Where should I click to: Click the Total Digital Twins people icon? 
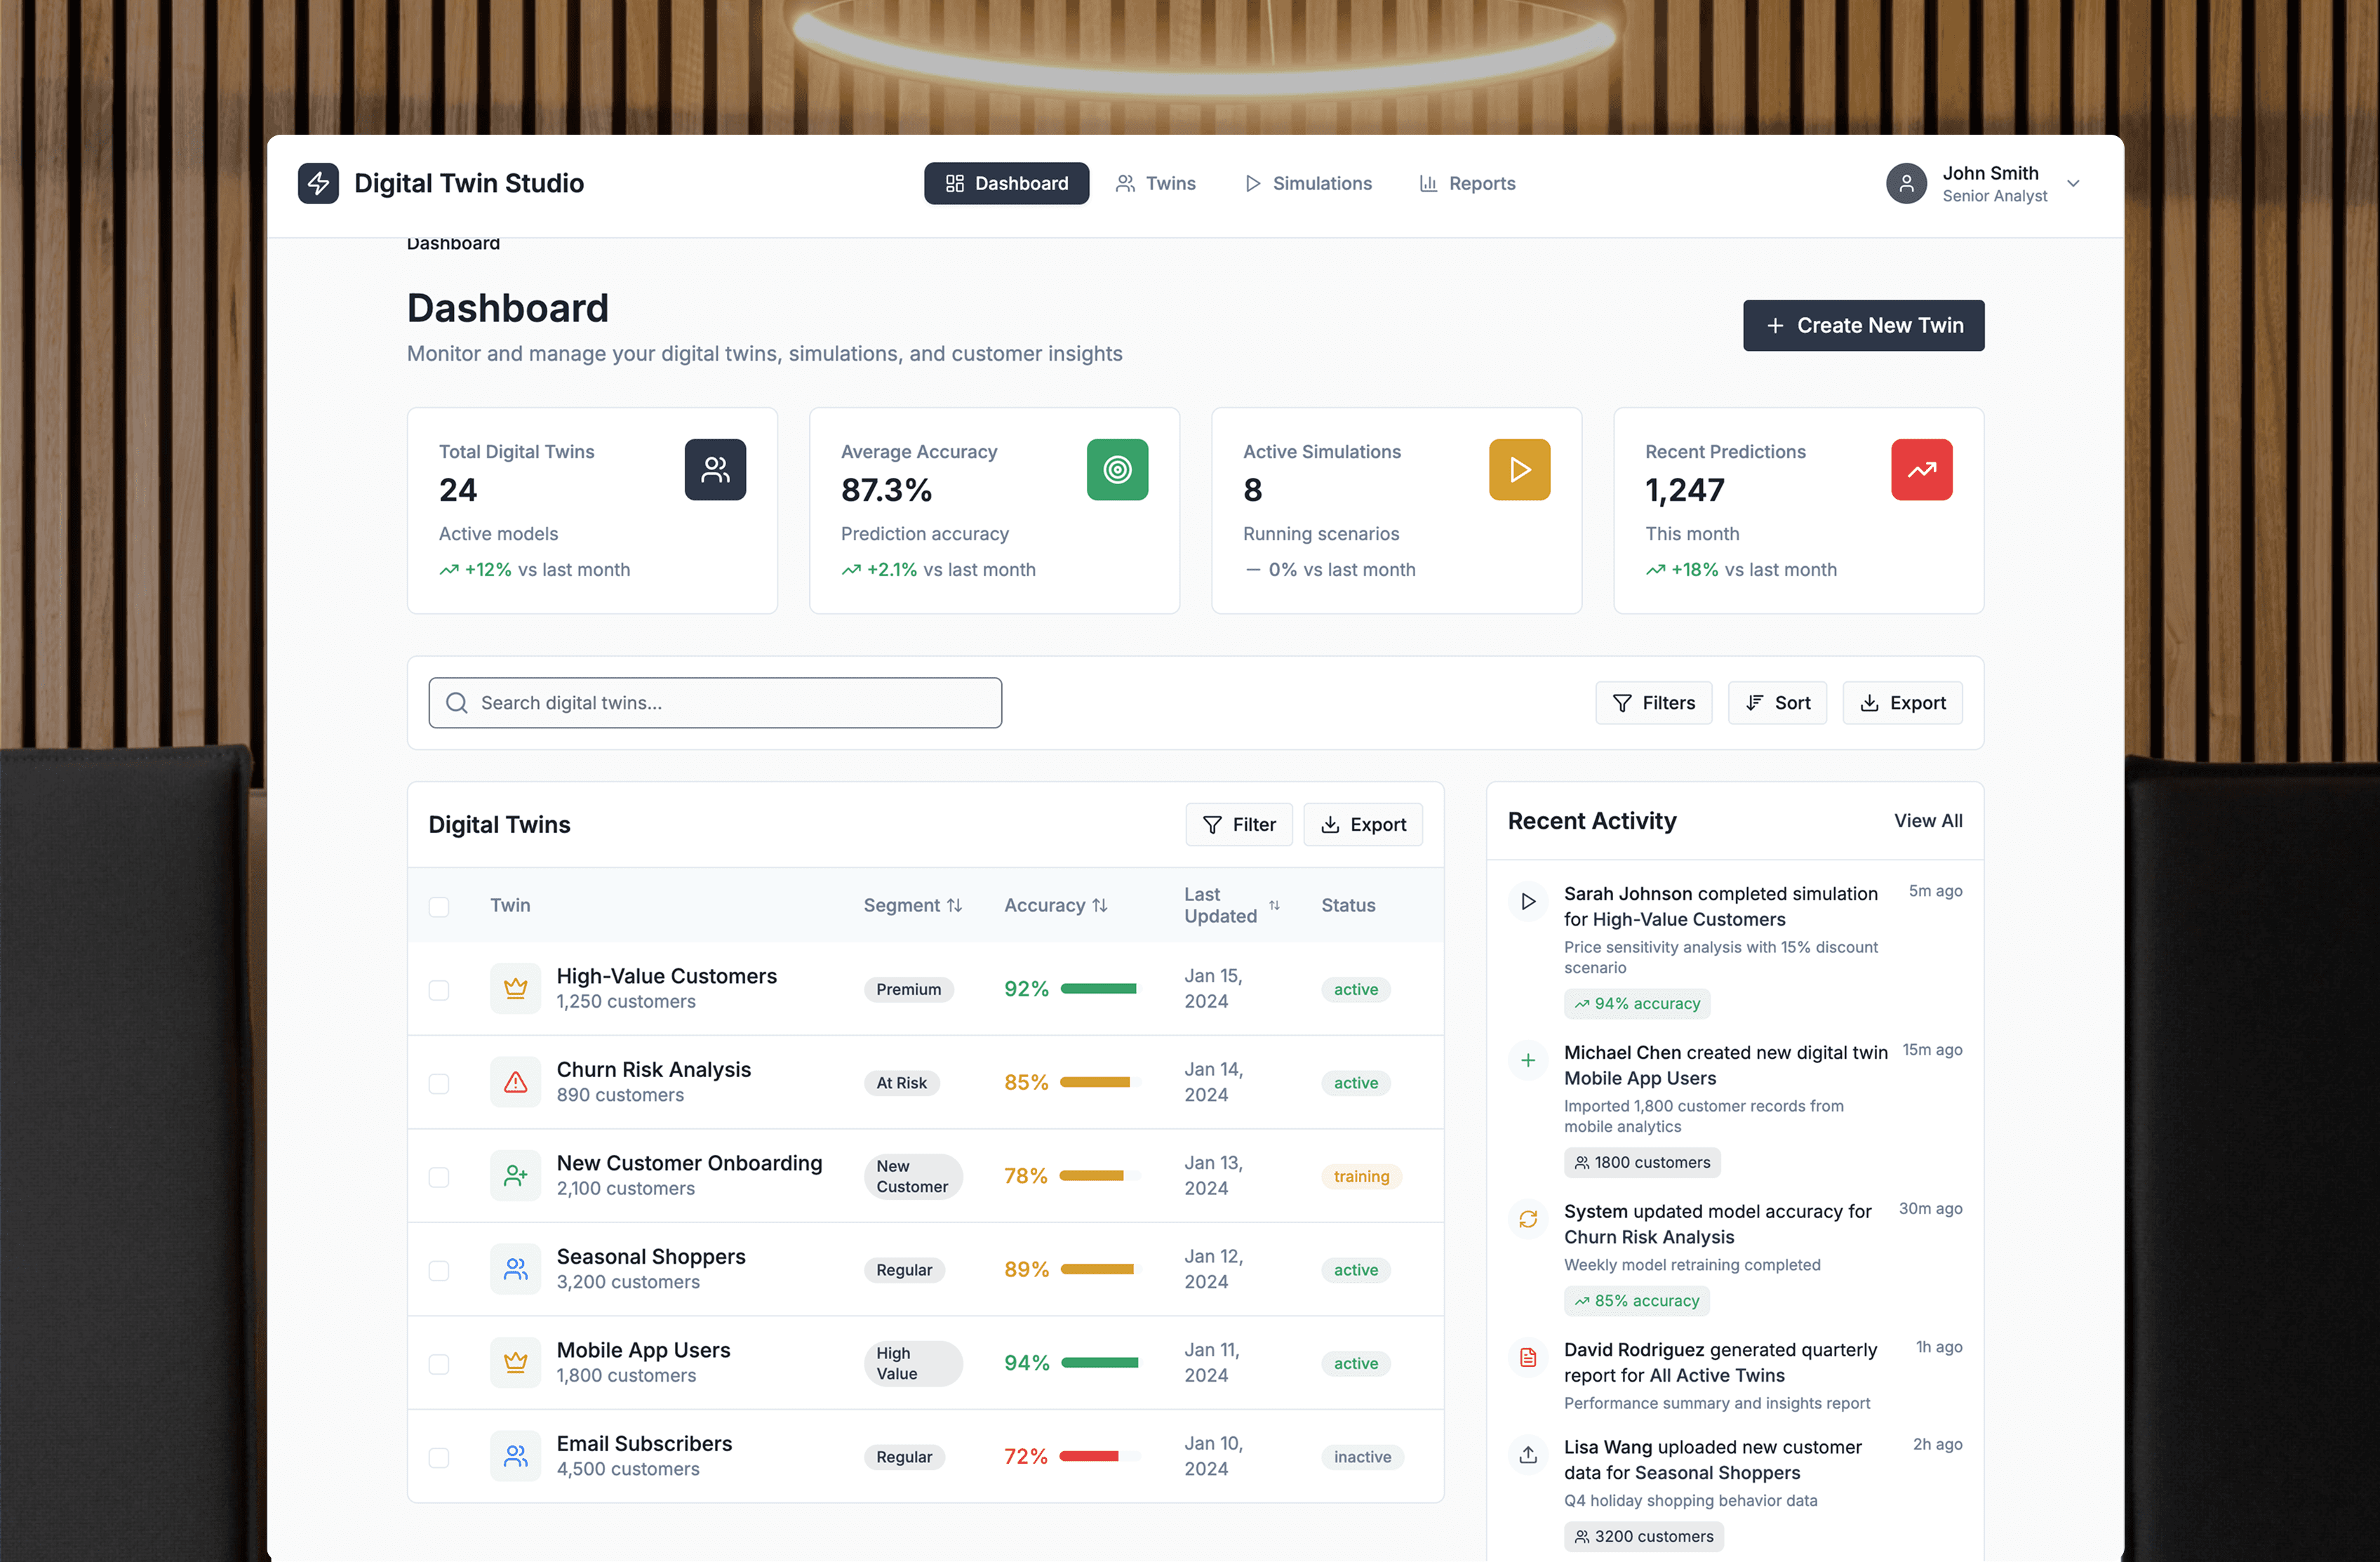[x=715, y=469]
